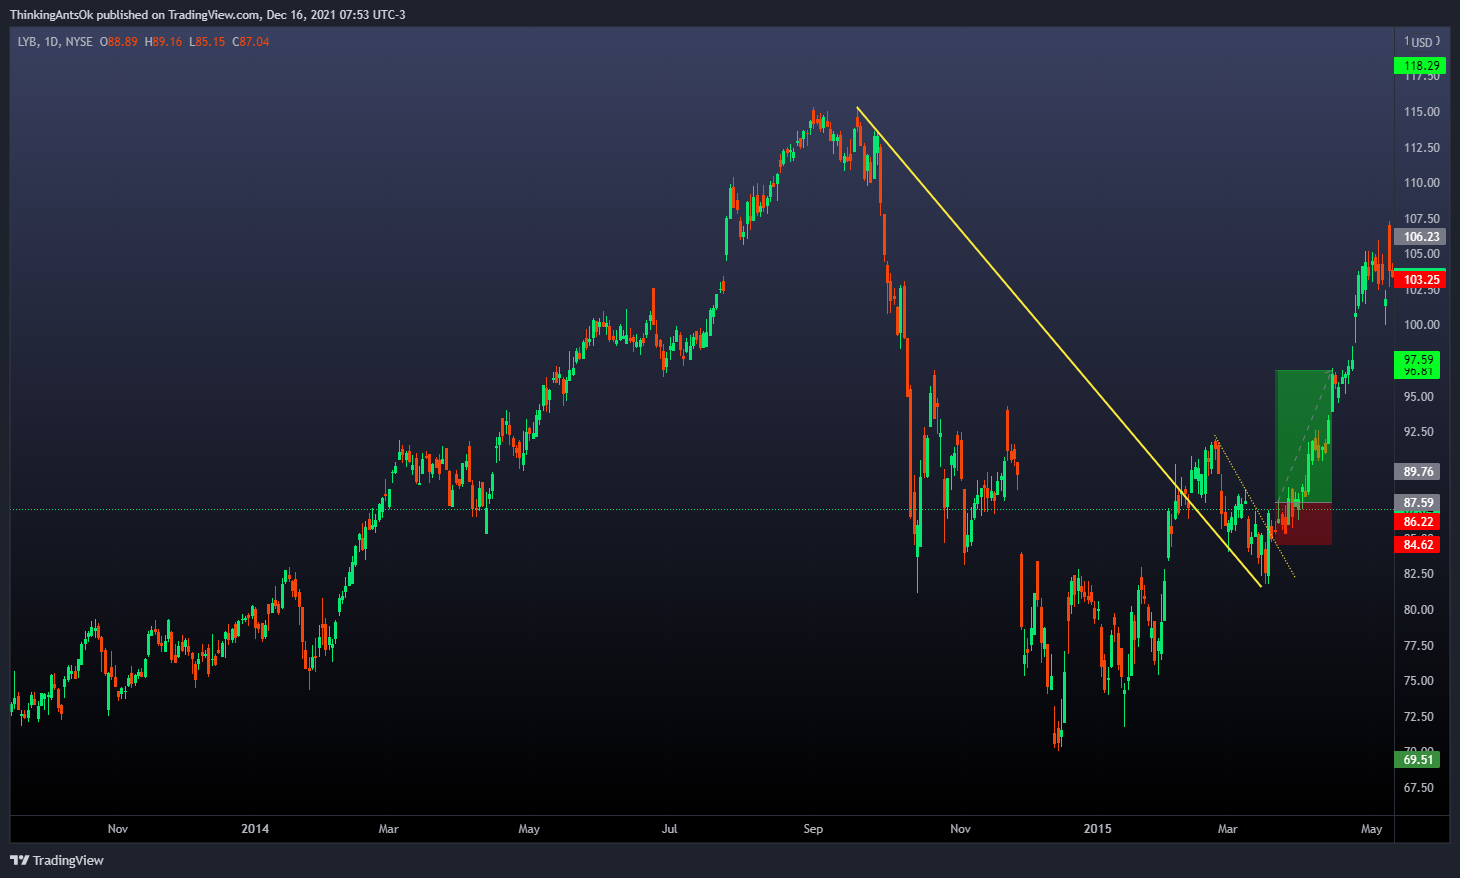Screen dimensions: 1460x878
Task: Click the LYB symbol name in legend
Action: click(x=28, y=42)
